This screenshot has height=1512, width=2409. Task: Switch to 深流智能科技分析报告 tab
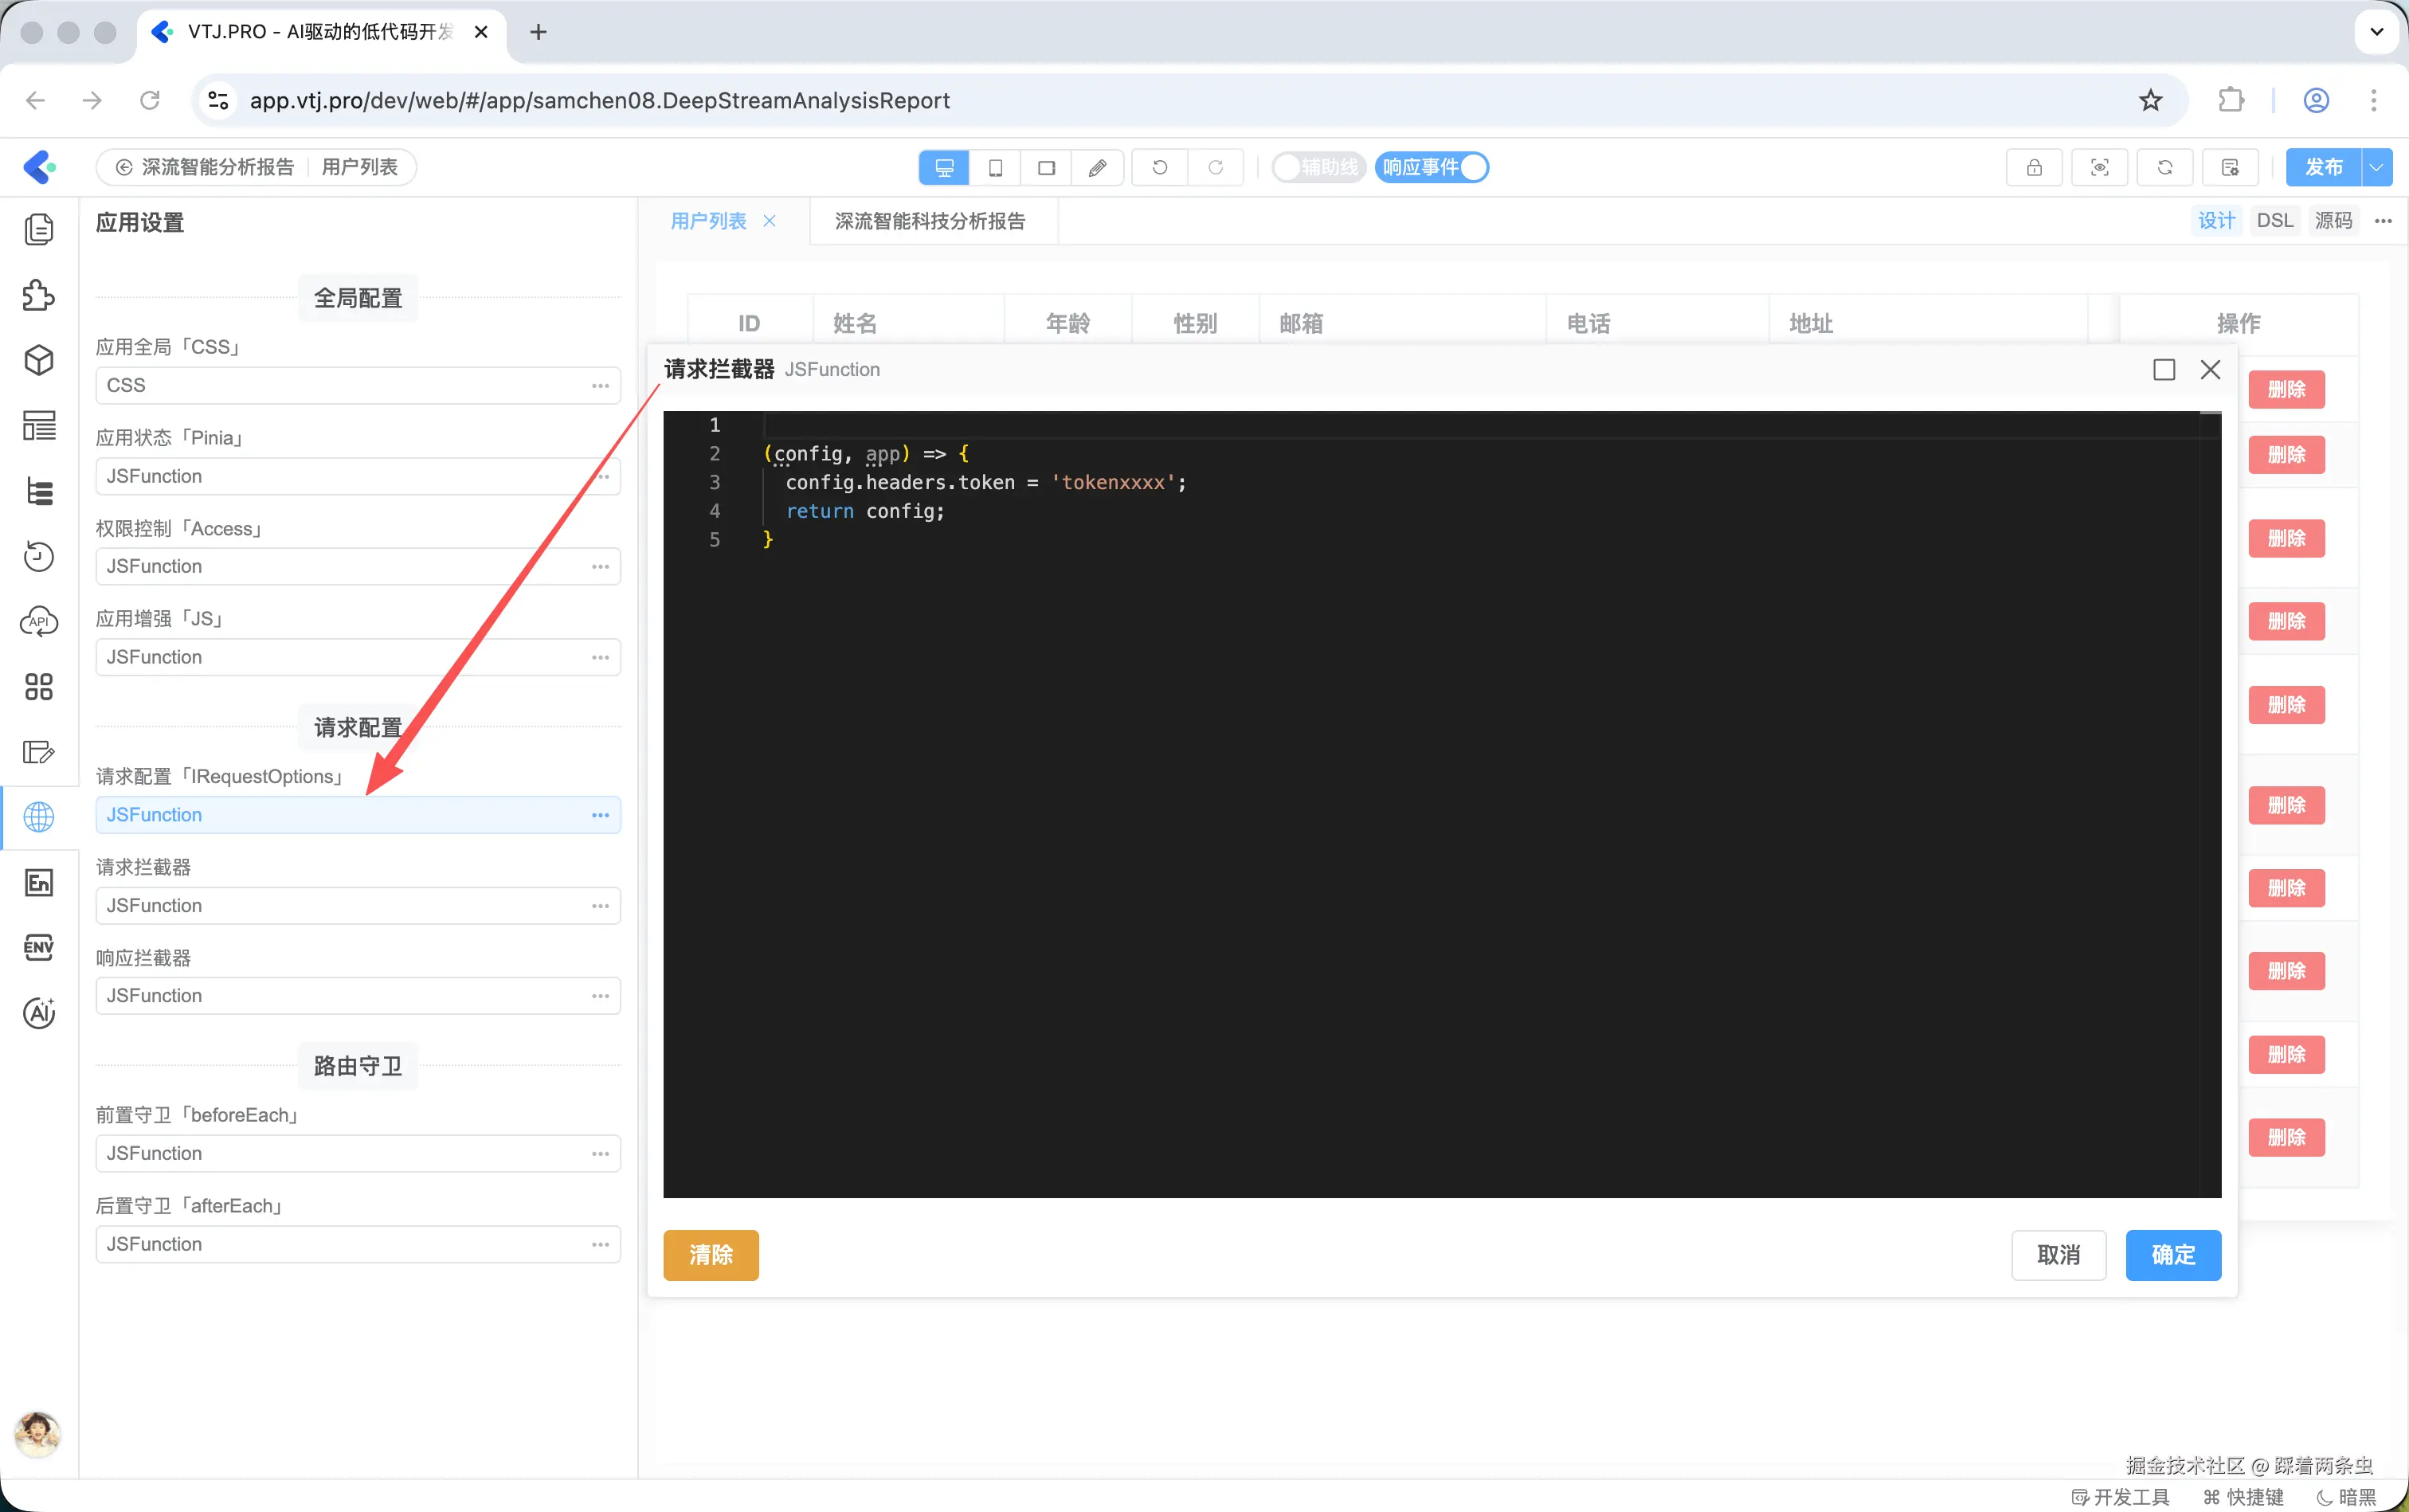point(929,221)
